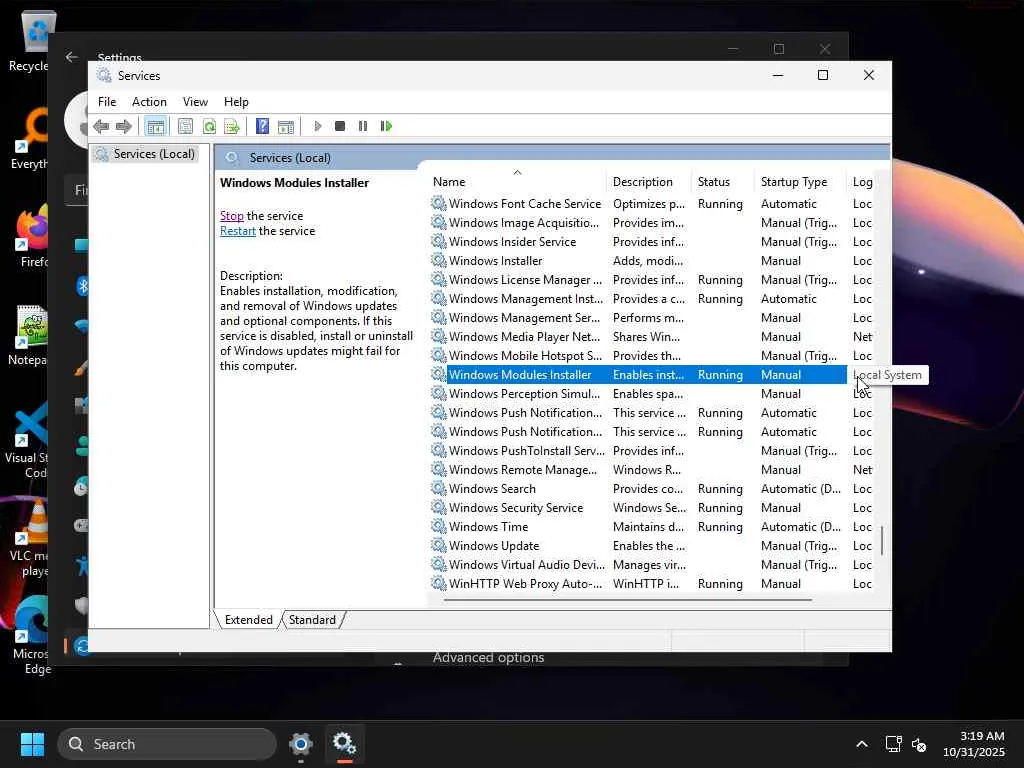This screenshot has width=1024, height=768.
Task: Click the horizontal scrollbar of services list
Action: [x=628, y=600]
